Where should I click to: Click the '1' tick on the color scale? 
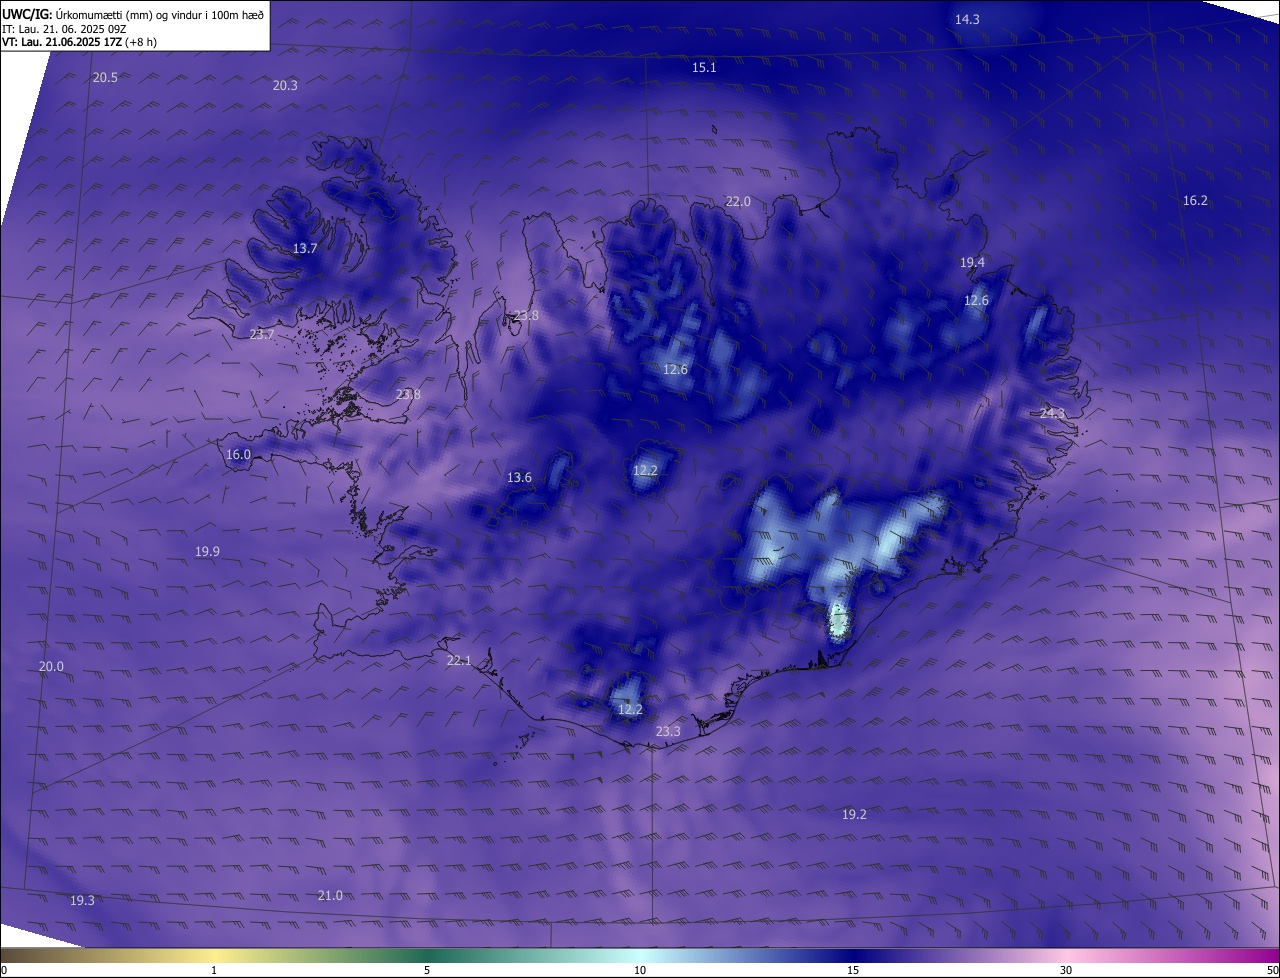pyautogui.click(x=214, y=970)
